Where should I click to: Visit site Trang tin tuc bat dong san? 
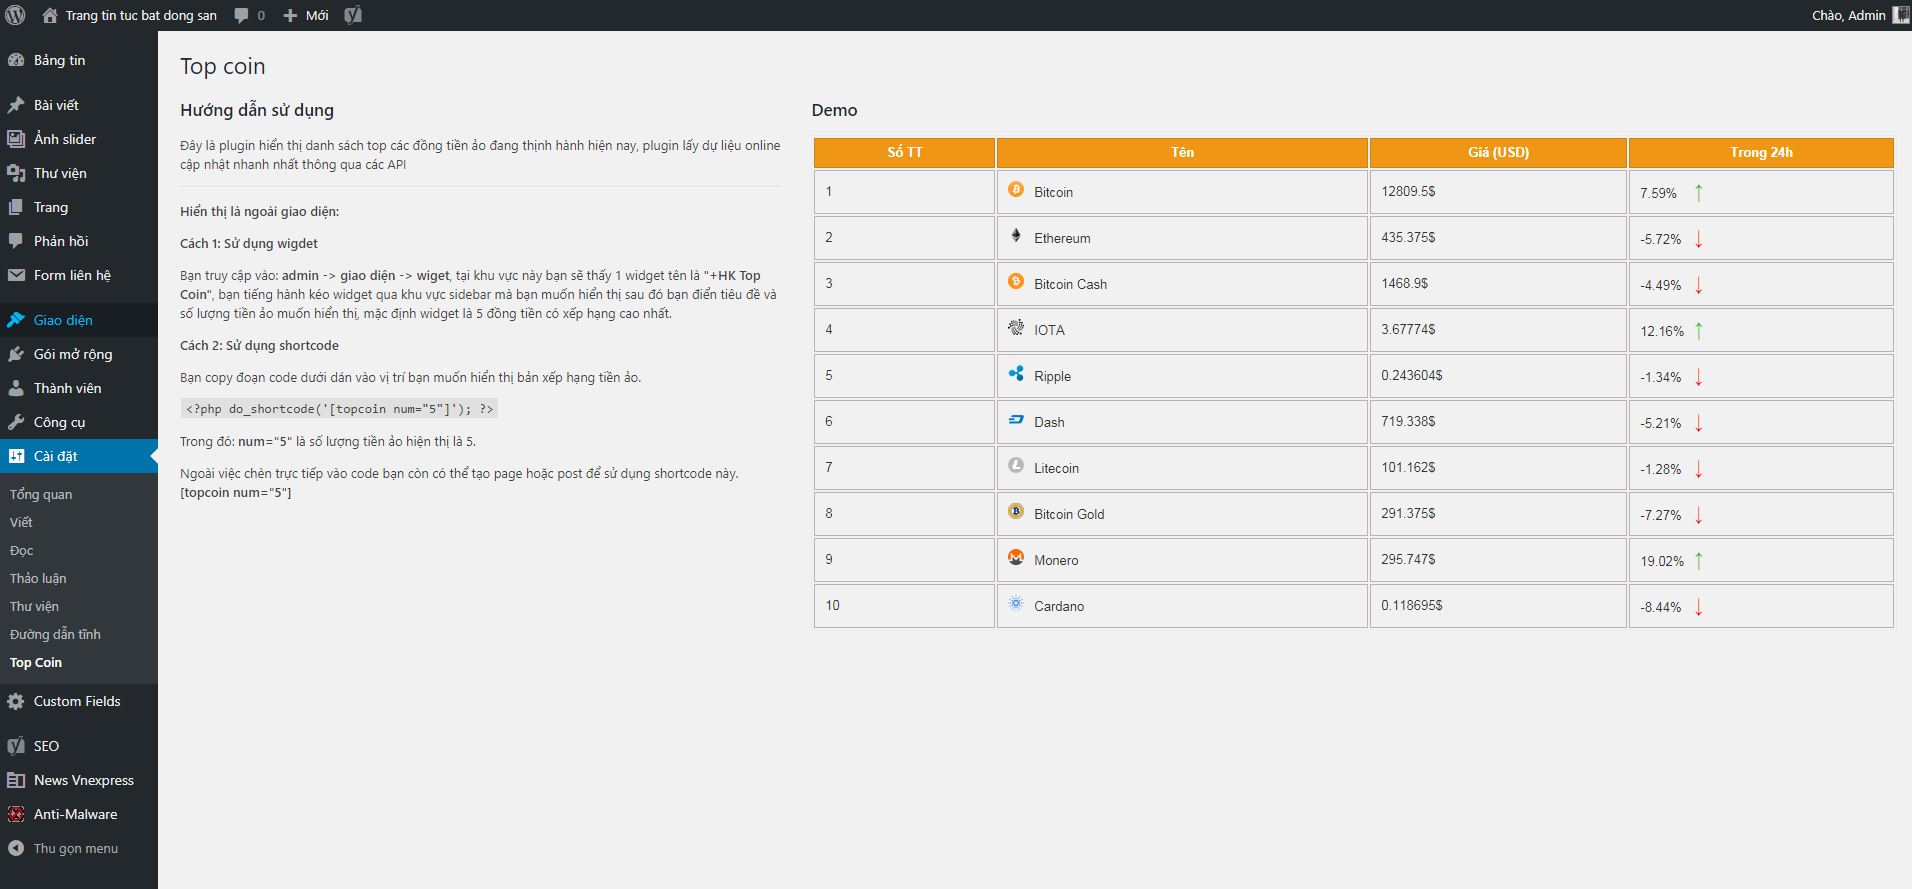click(140, 15)
